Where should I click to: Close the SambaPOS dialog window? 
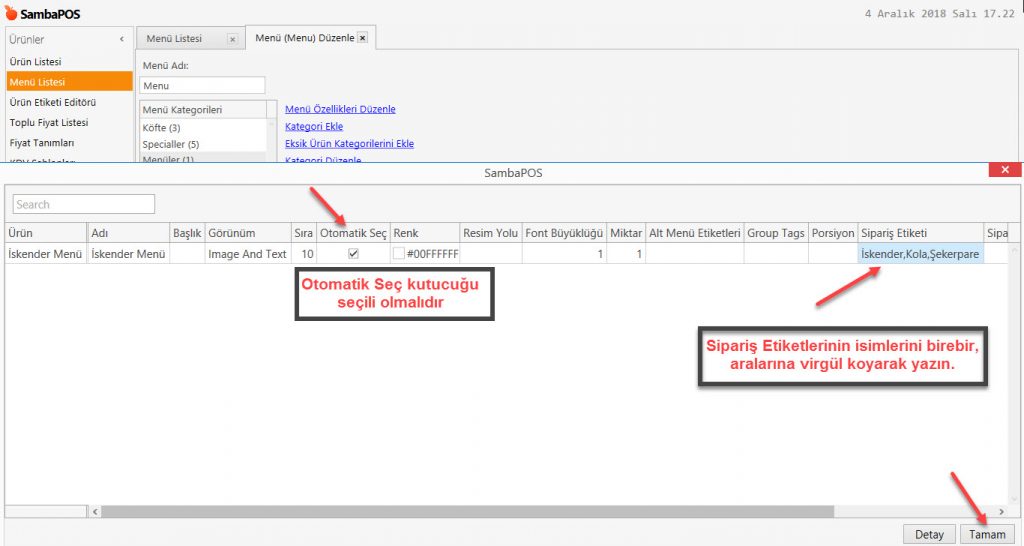pos(1003,171)
